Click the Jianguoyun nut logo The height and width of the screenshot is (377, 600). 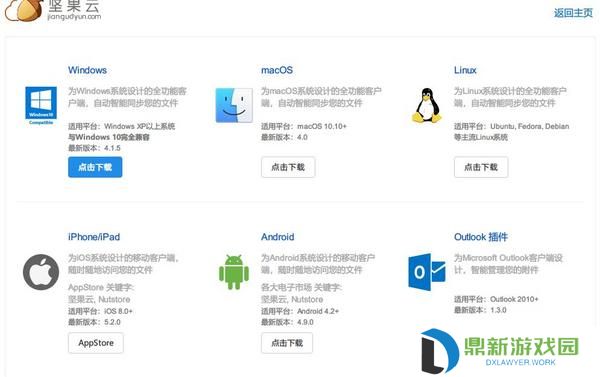point(24,10)
